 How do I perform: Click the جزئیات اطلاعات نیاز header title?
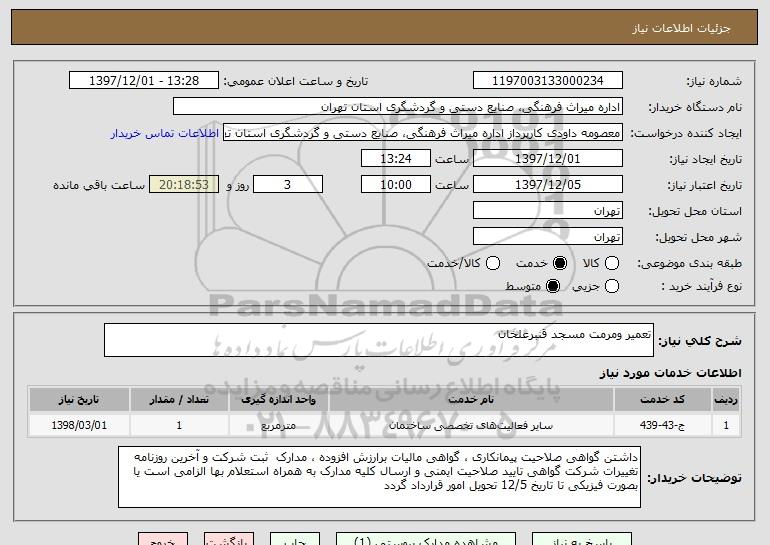pos(681,28)
